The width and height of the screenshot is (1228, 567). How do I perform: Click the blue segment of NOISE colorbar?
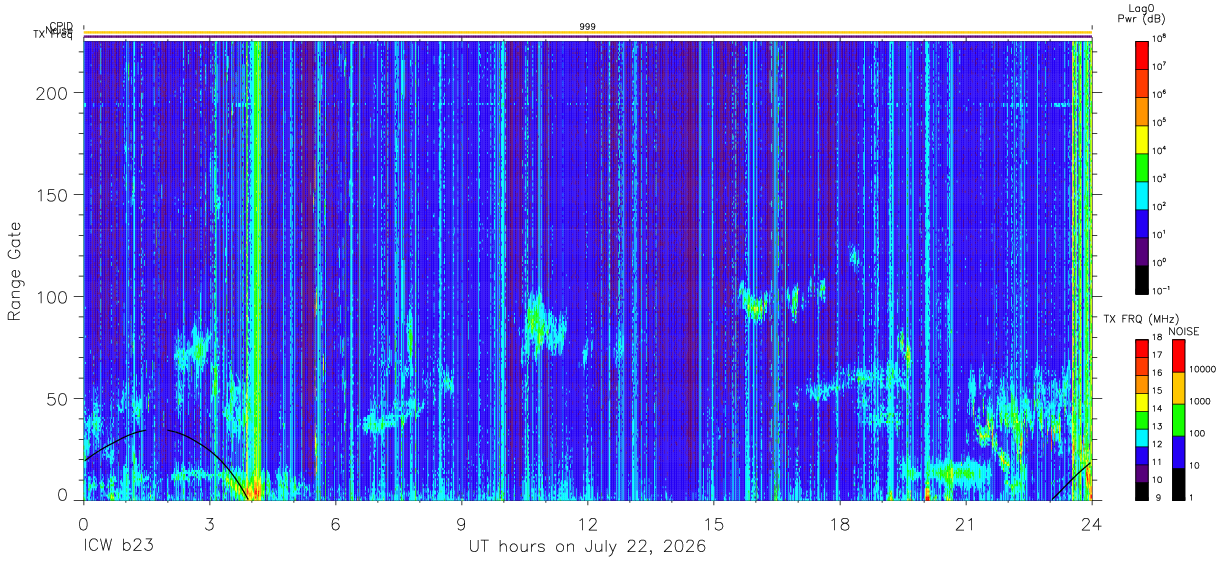(1178, 451)
